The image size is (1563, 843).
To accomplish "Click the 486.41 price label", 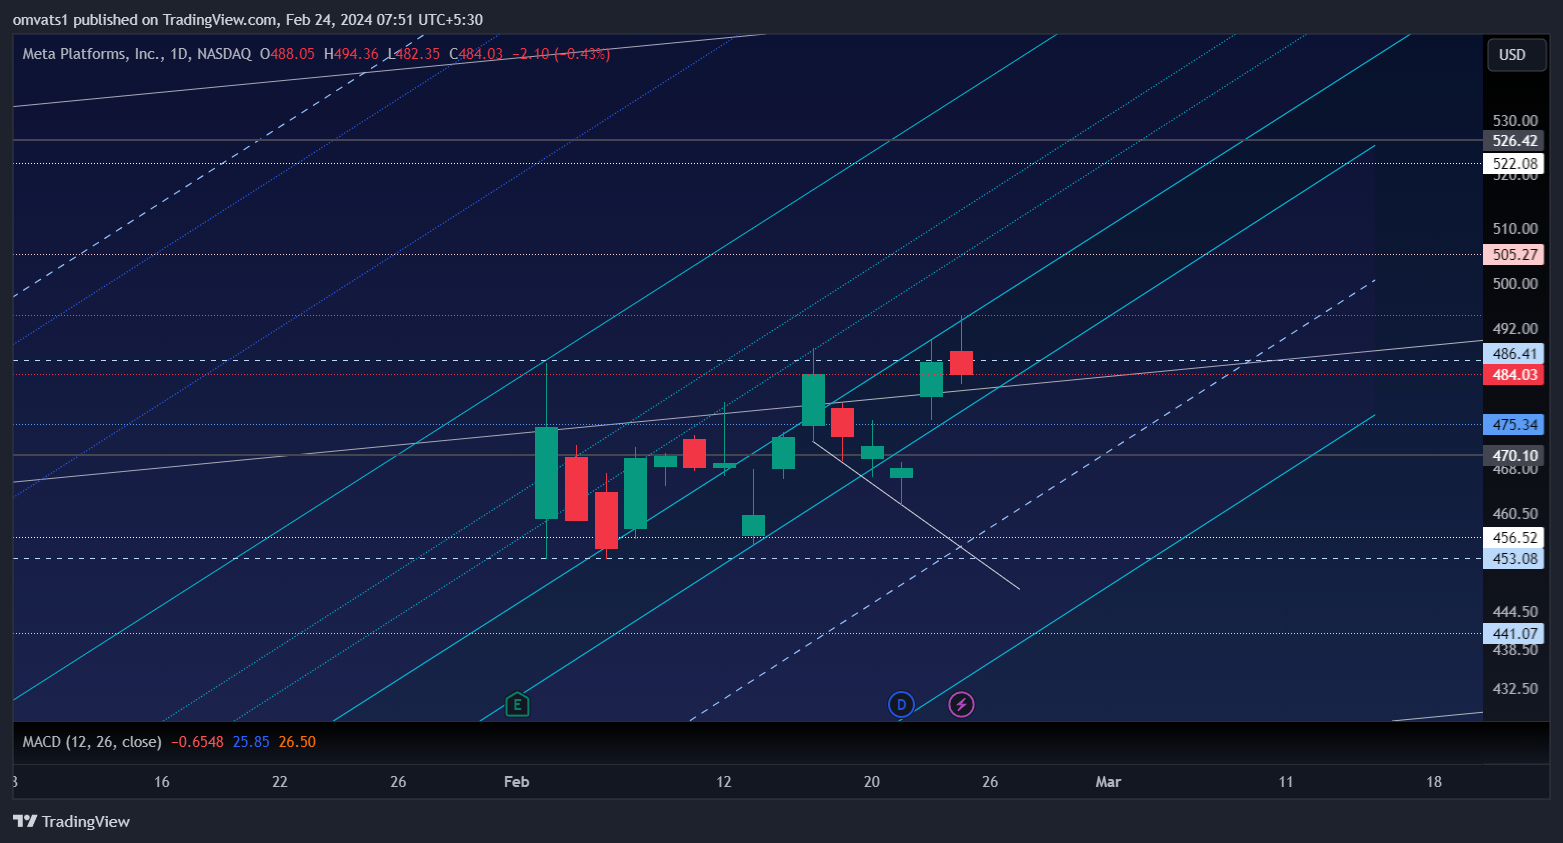I will click(x=1514, y=354).
